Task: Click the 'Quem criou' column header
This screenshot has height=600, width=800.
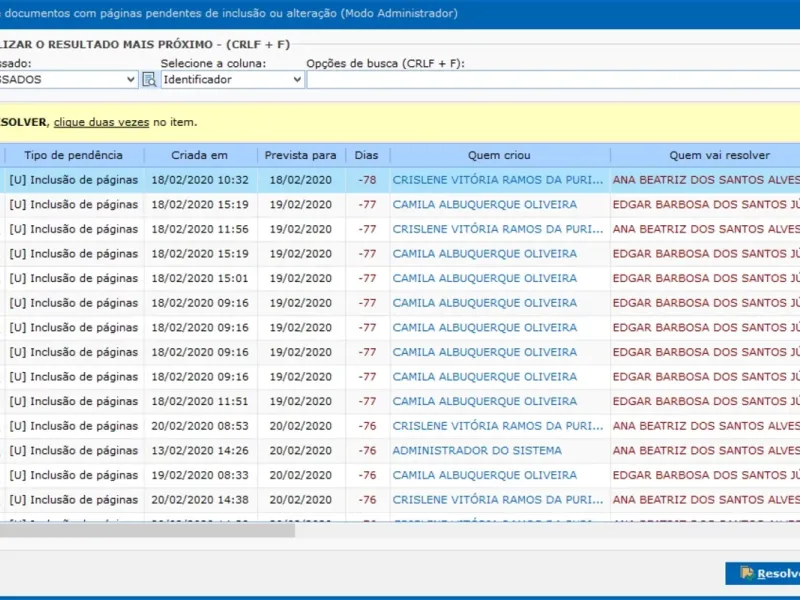Action: 499,155
